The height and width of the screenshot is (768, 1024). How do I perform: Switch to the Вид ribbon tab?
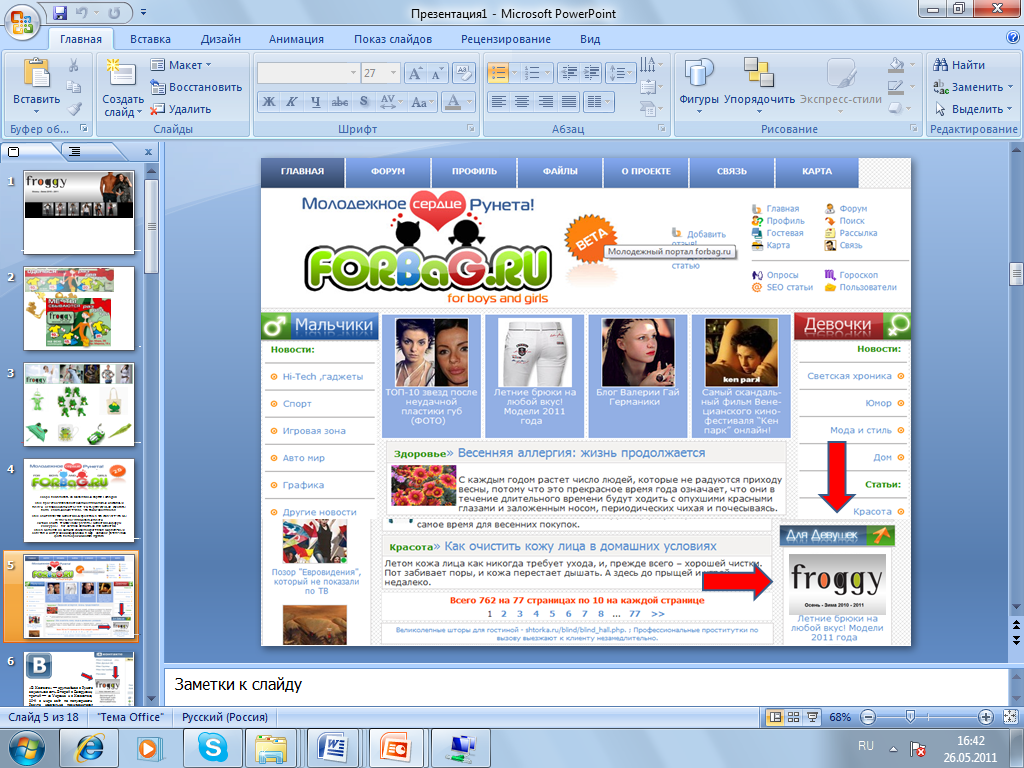coord(590,39)
